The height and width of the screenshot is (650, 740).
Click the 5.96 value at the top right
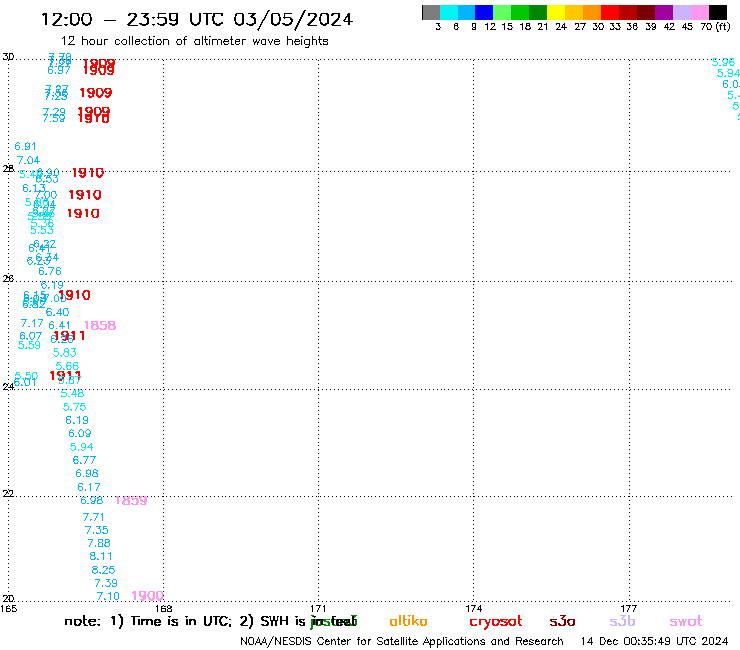[x=723, y=62]
